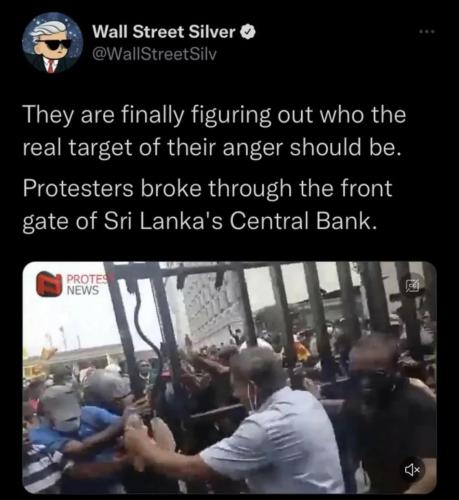Unmute the video with the speaker icon
Viewport: 459px width, 500px height.
pos(412,470)
